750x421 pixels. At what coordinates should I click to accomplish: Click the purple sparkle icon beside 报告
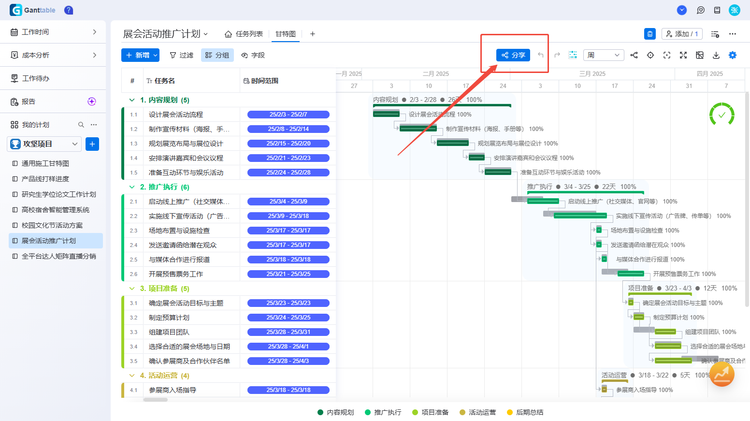(x=92, y=101)
